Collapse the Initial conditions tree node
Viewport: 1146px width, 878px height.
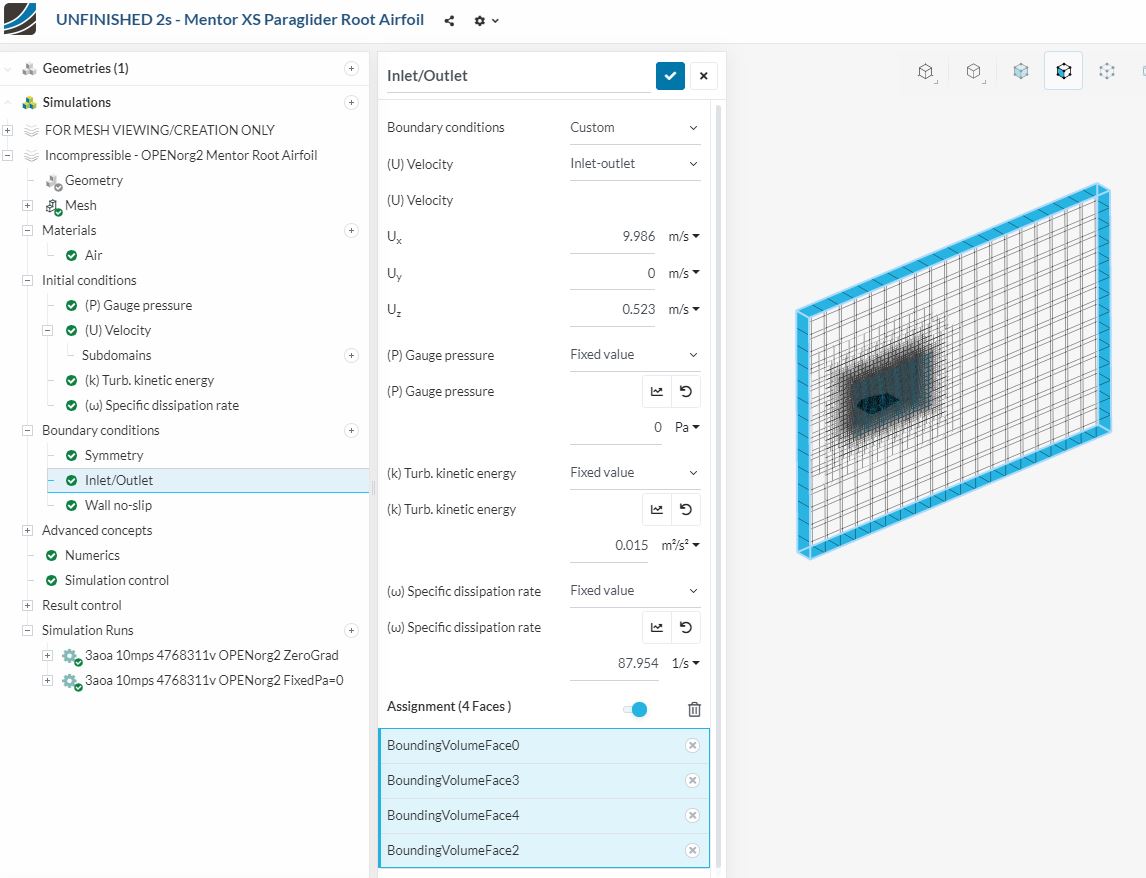click(x=27, y=280)
